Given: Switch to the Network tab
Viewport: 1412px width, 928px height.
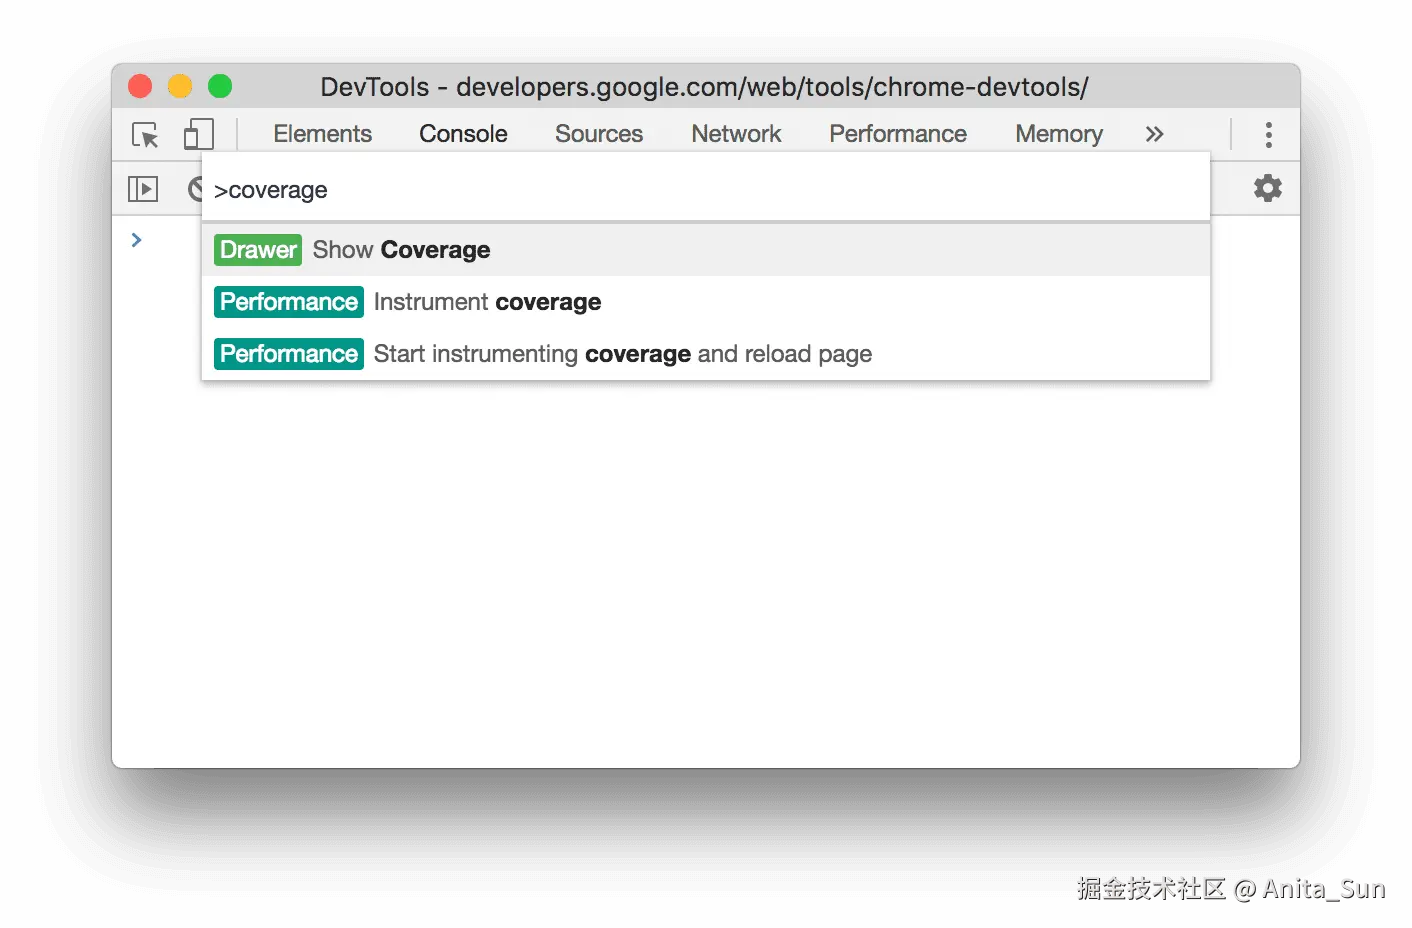Looking at the screenshot, I should pos(736,134).
